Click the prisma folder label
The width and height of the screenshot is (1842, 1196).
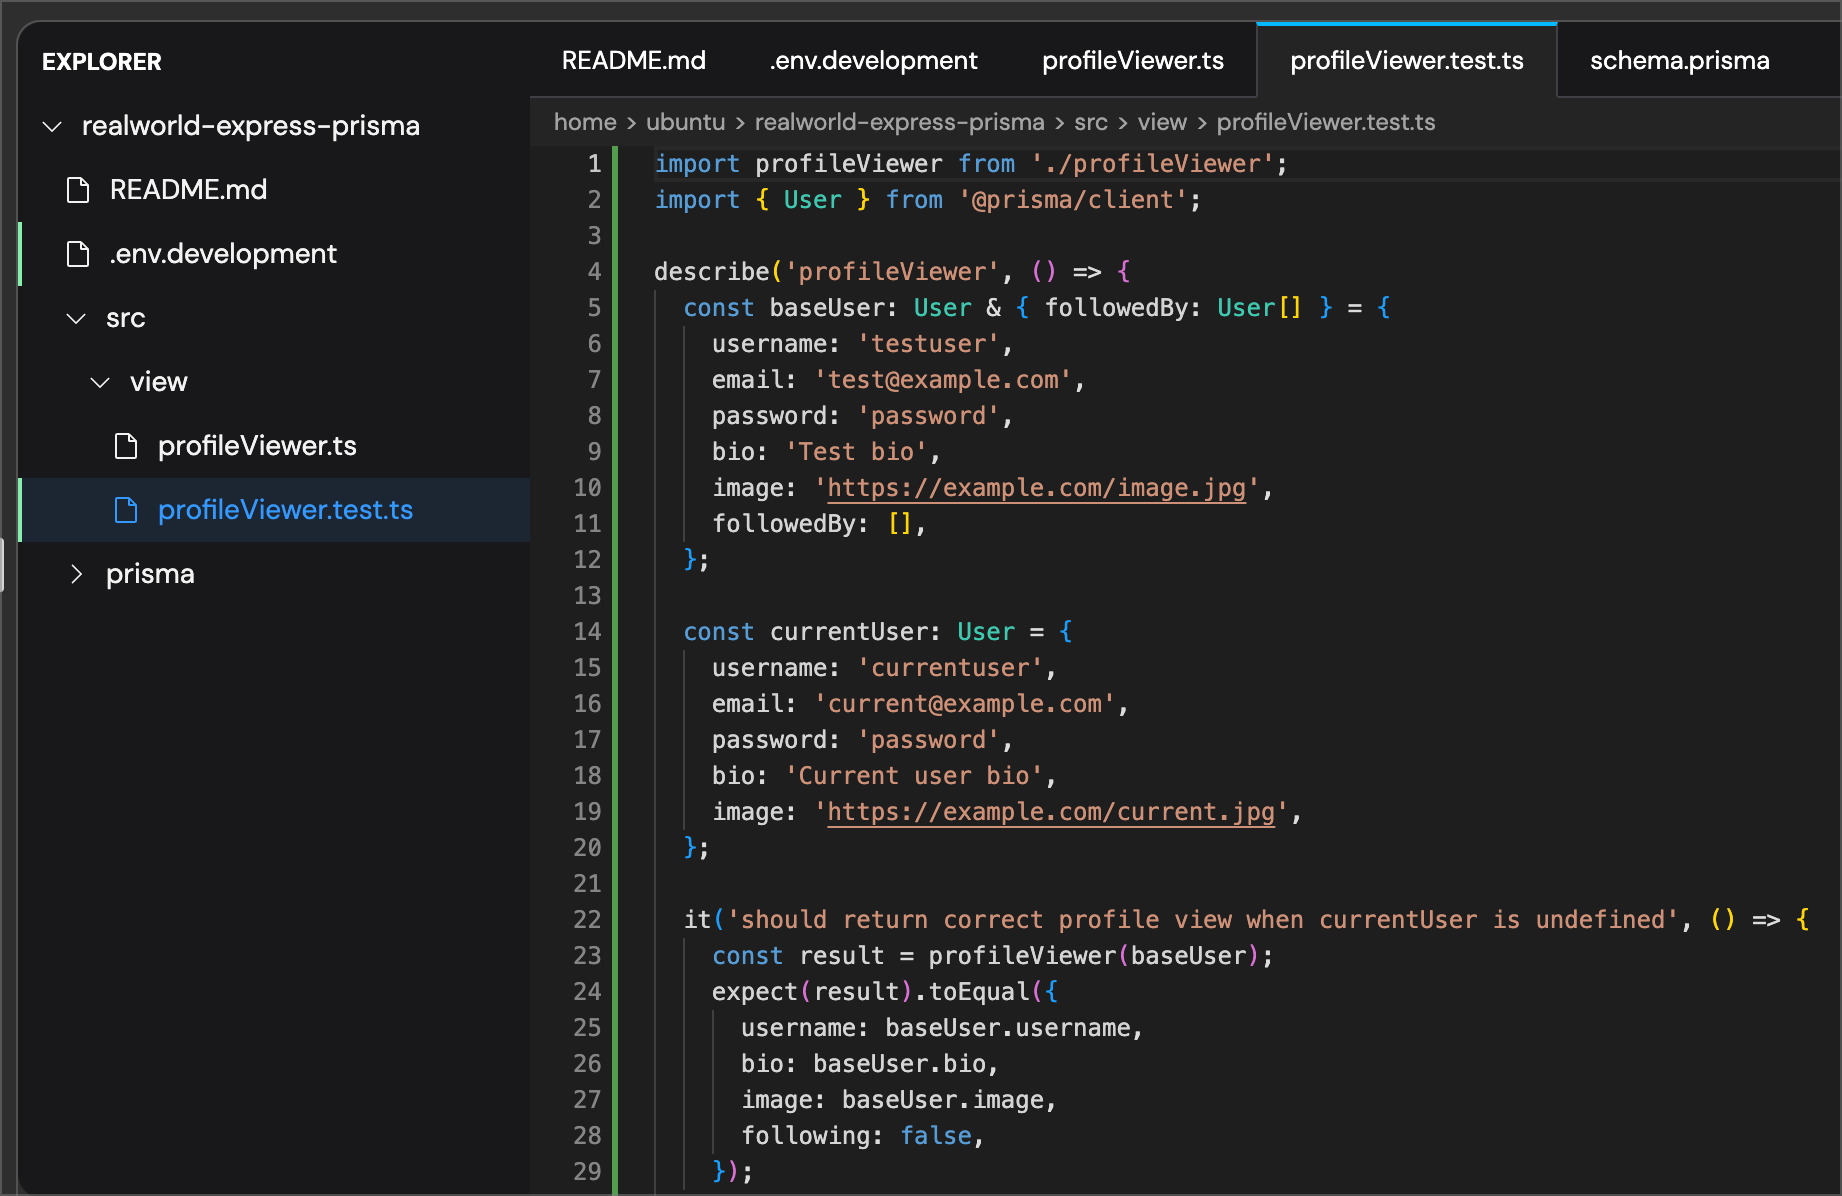(150, 574)
